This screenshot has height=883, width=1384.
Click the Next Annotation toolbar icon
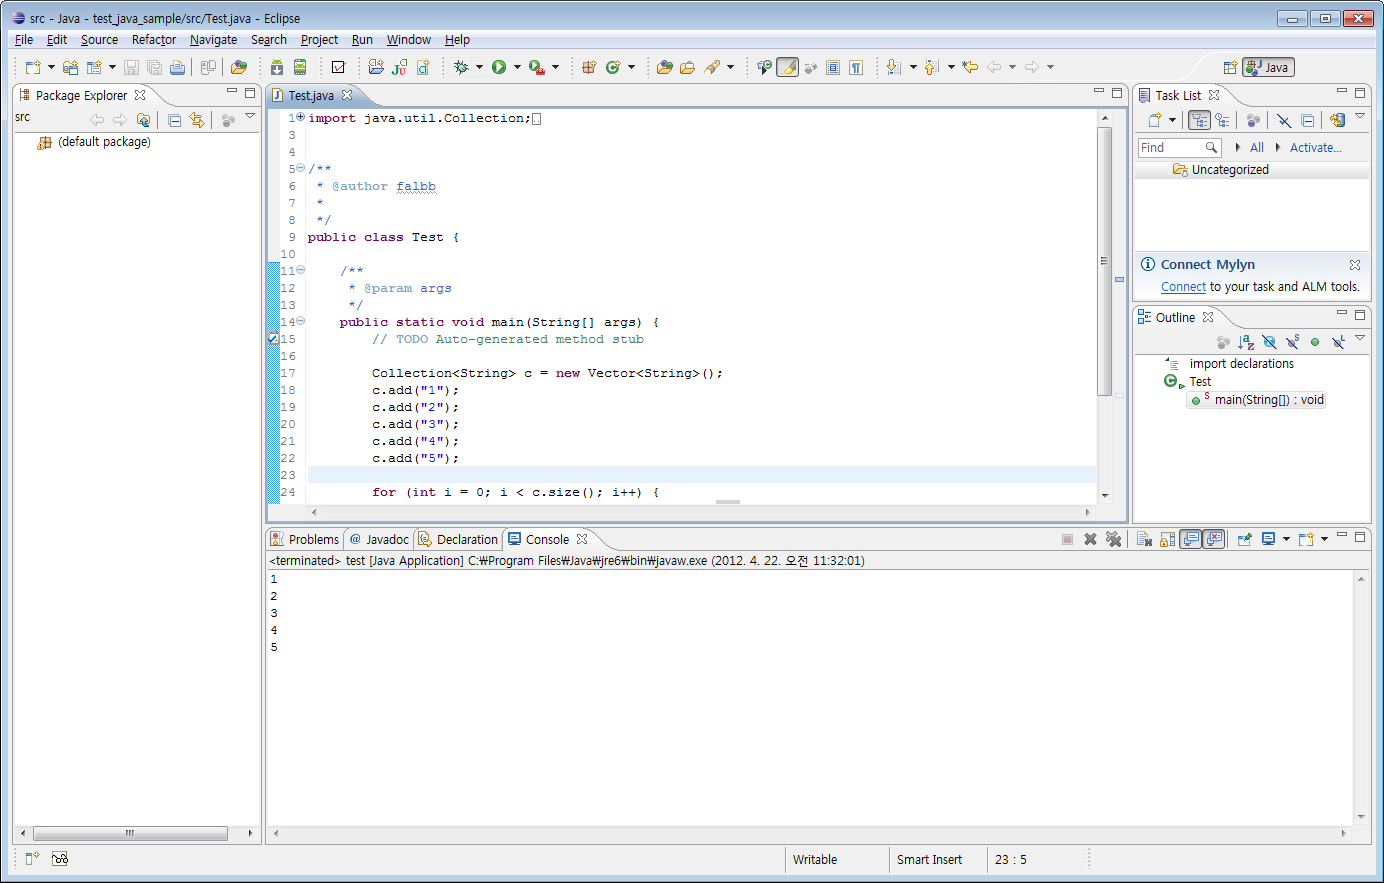click(x=894, y=67)
